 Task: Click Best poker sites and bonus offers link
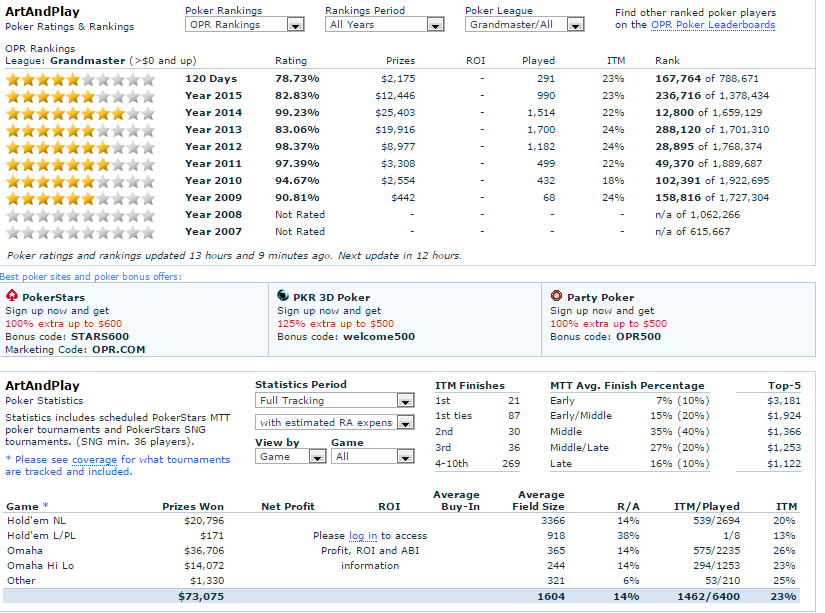click(x=91, y=277)
